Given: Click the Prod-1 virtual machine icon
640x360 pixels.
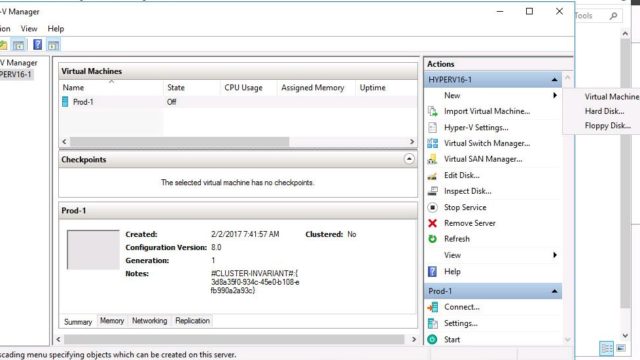Looking at the screenshot, I should click(65, 102).
